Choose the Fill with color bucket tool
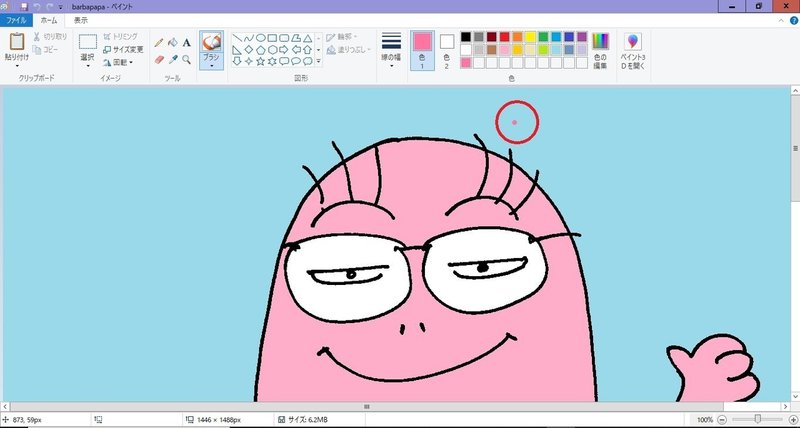 pos(173,43)
